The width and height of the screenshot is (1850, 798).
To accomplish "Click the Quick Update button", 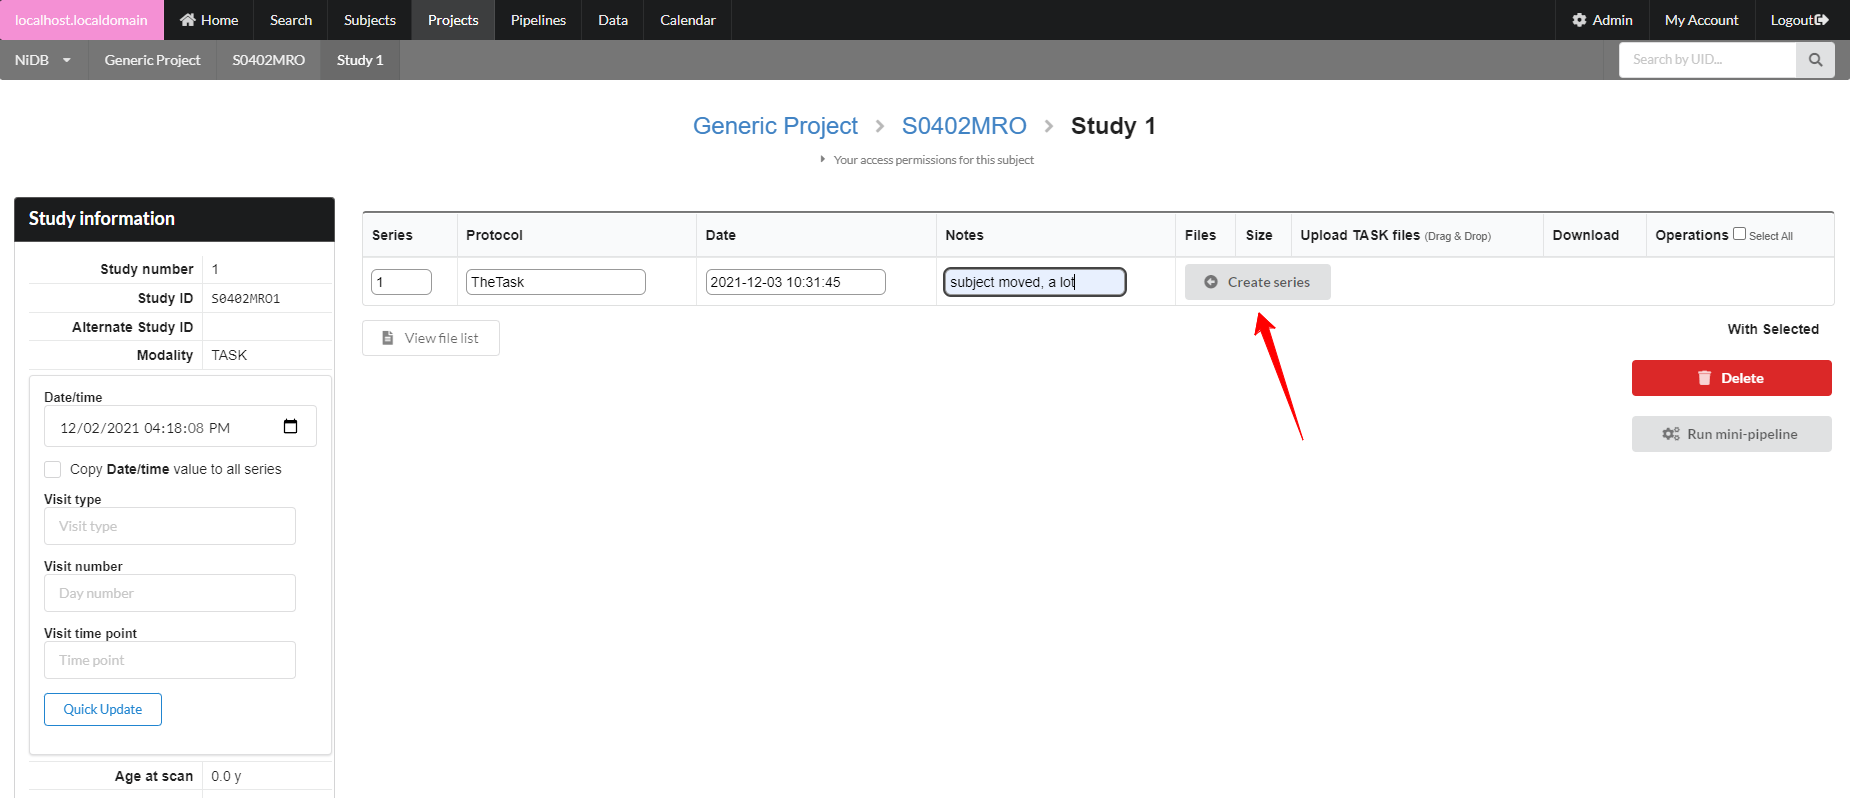I will 103,709.
